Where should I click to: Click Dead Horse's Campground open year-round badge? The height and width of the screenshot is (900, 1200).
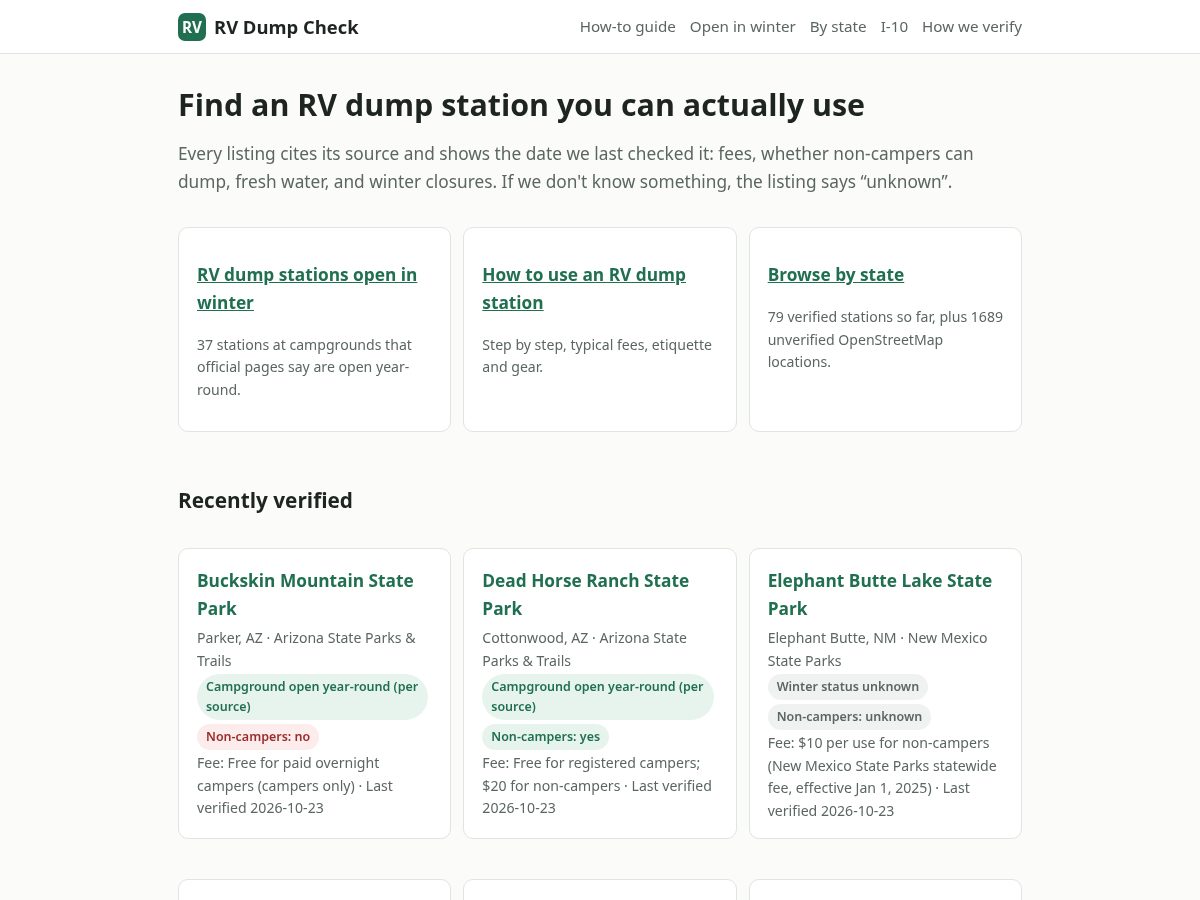click(x=598, y=697)
